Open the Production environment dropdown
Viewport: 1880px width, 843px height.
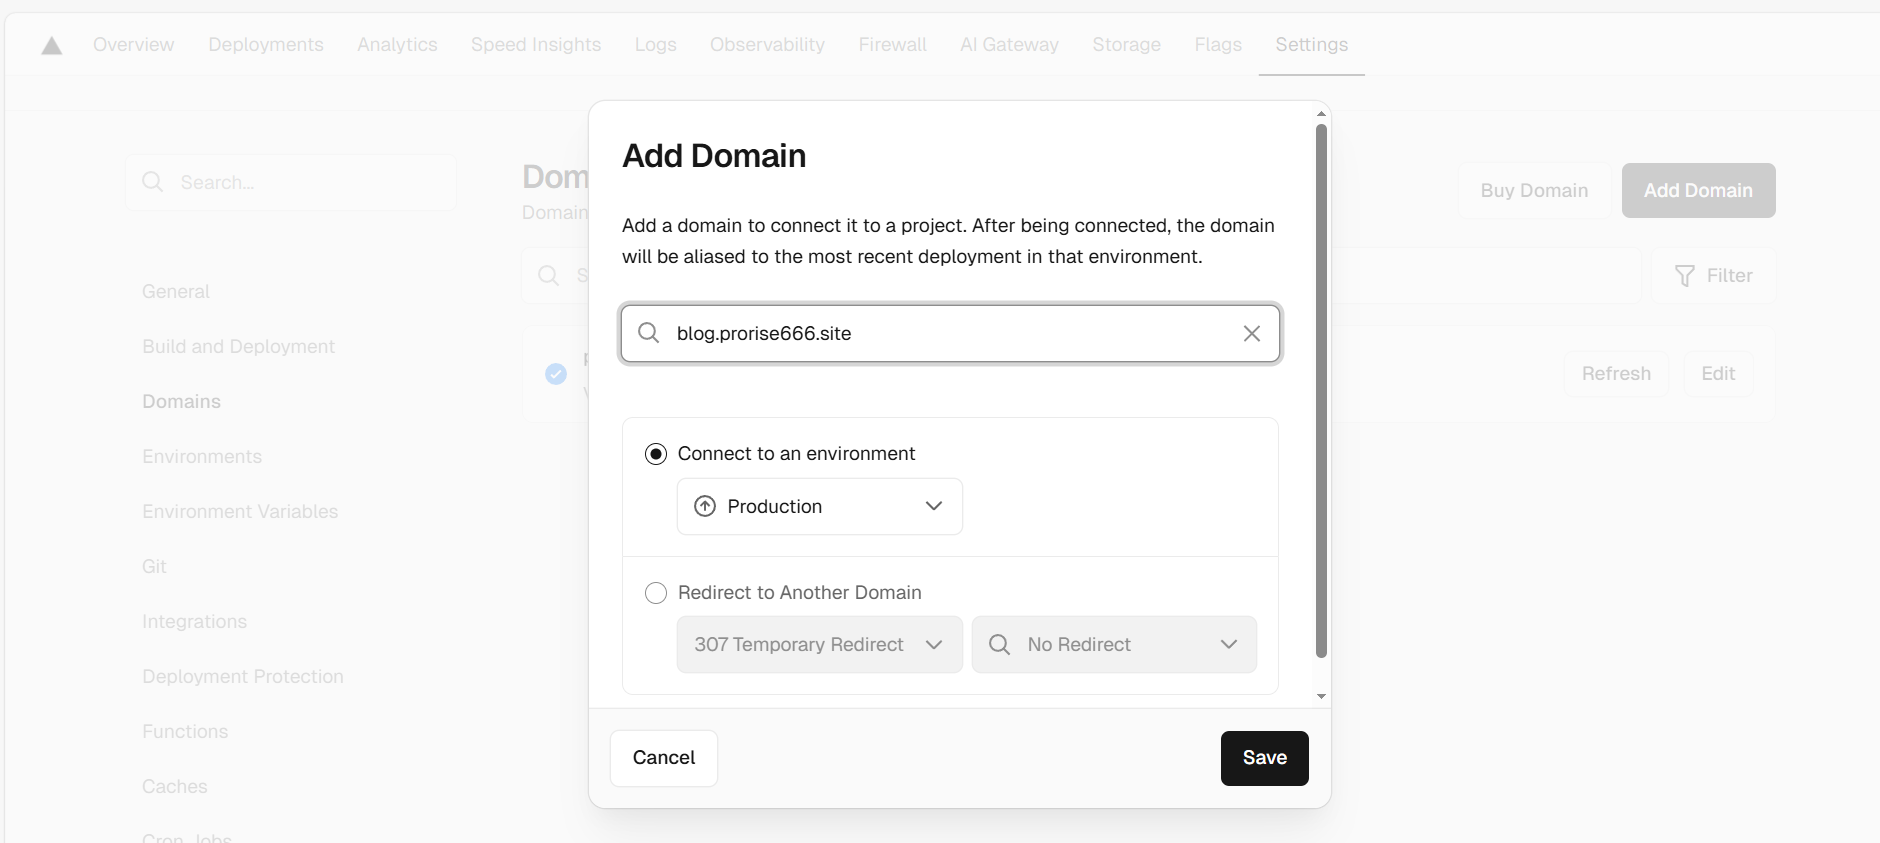[819, 506]
